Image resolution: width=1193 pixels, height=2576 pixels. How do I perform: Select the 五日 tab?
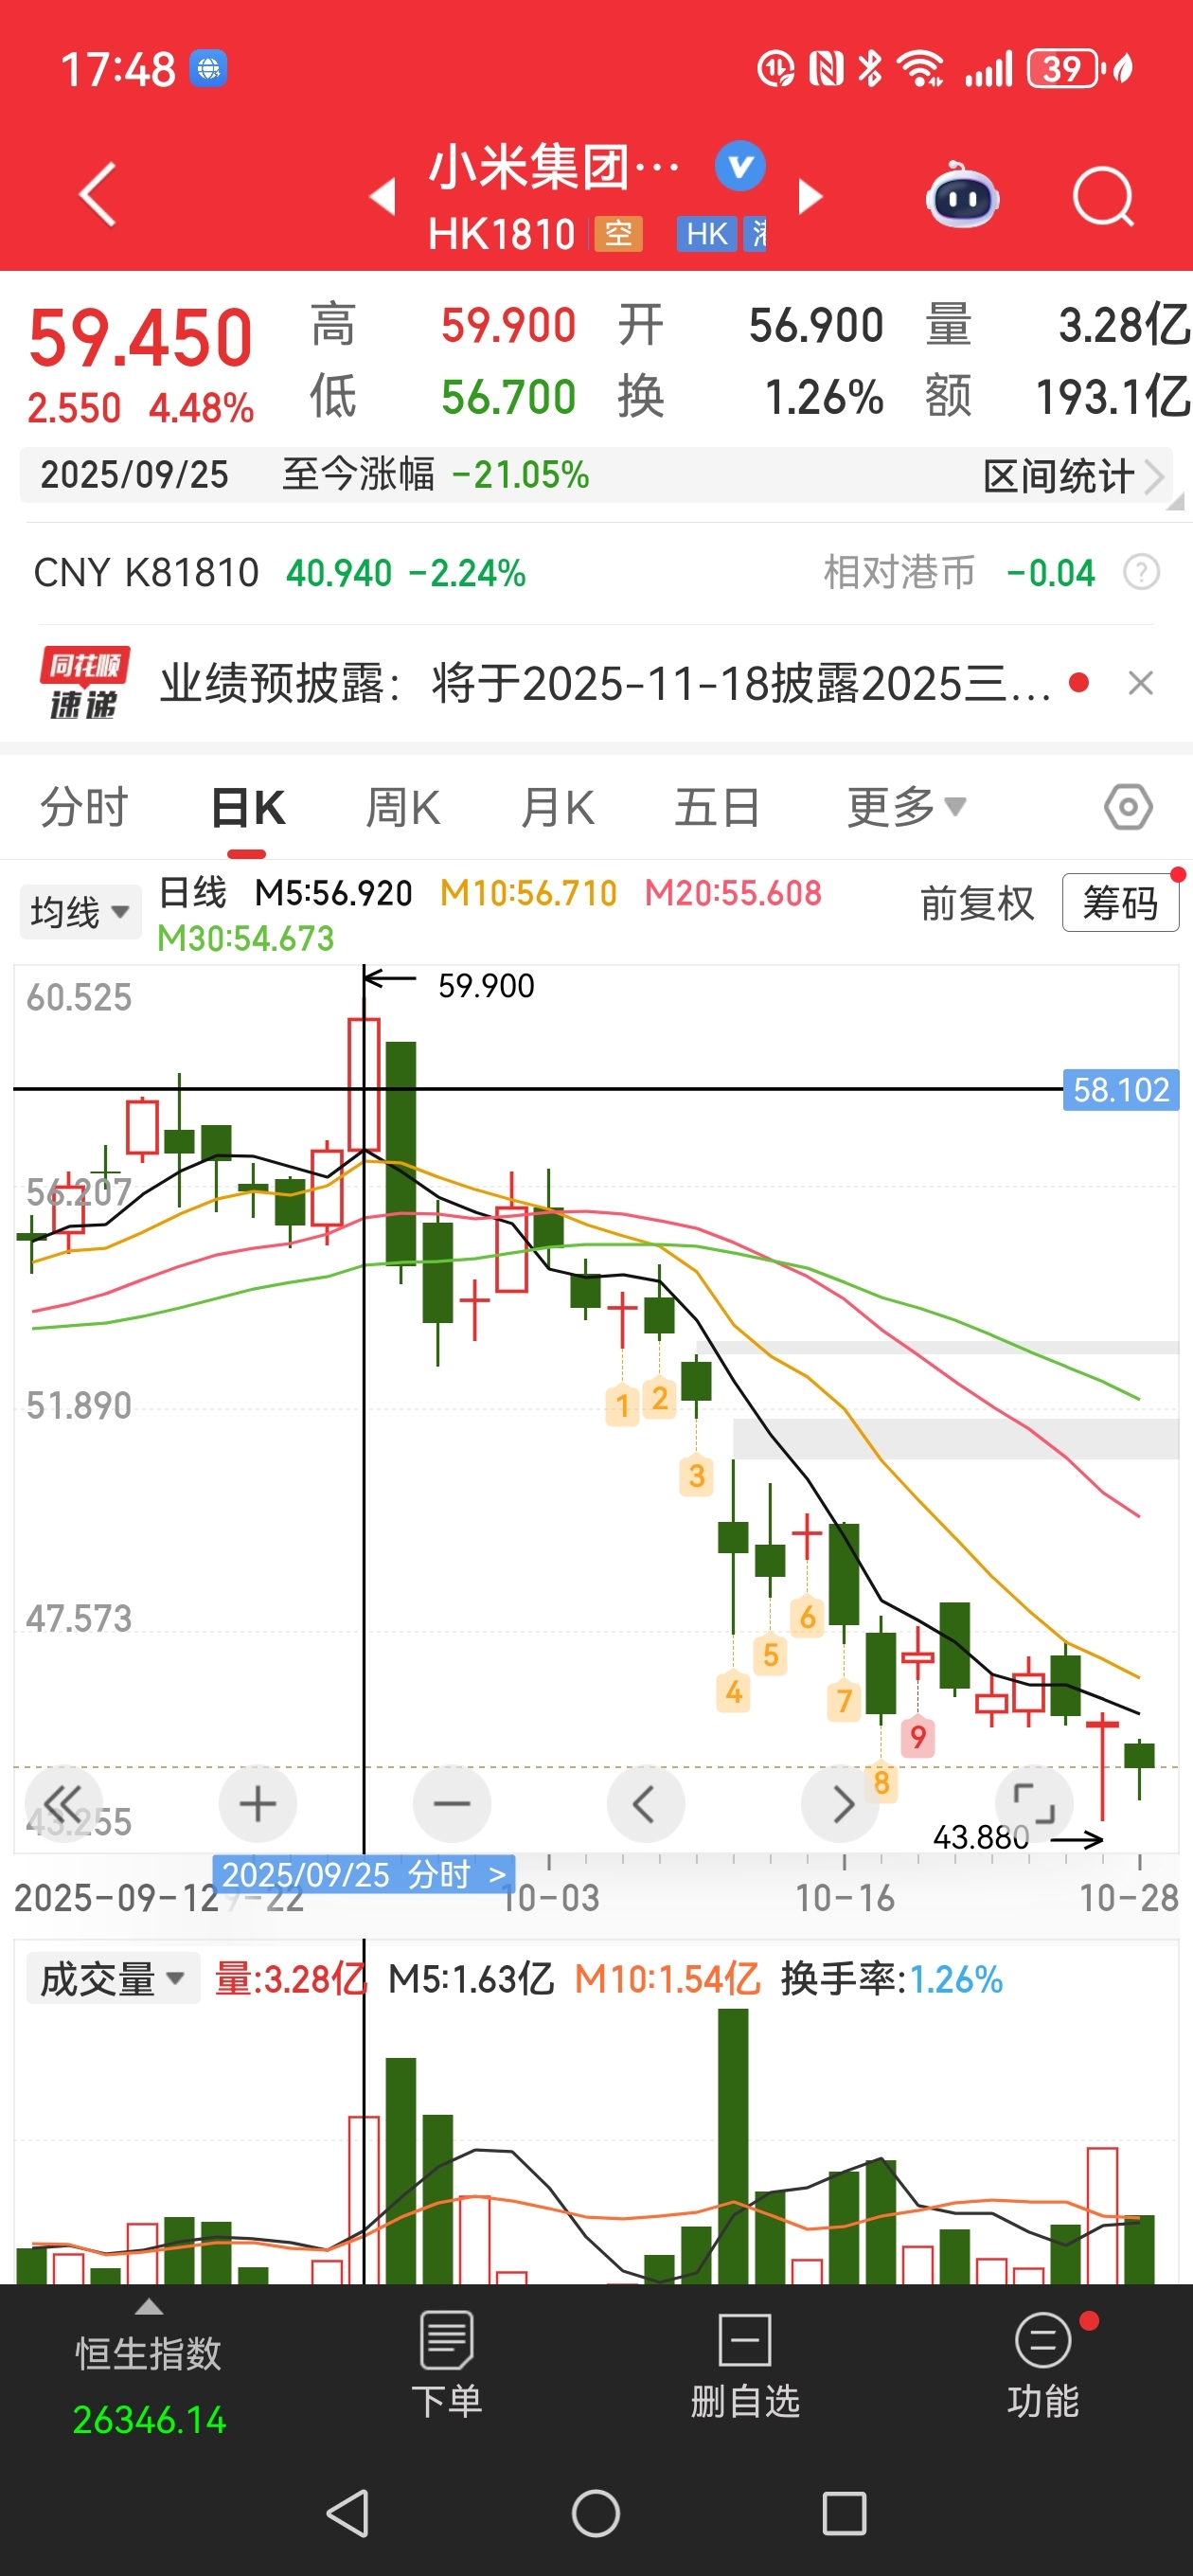(716, 807)
